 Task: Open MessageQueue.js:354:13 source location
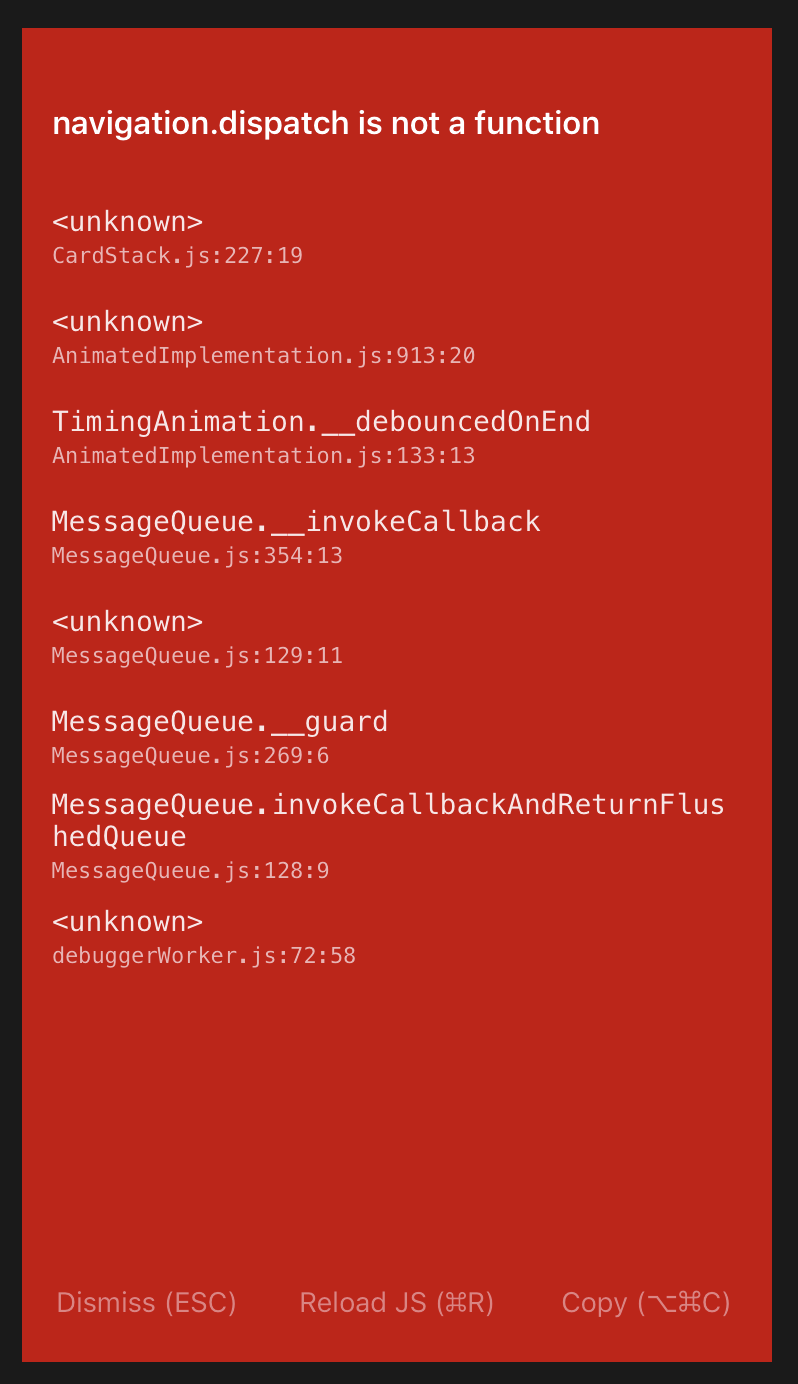click(x=197, y=555)
